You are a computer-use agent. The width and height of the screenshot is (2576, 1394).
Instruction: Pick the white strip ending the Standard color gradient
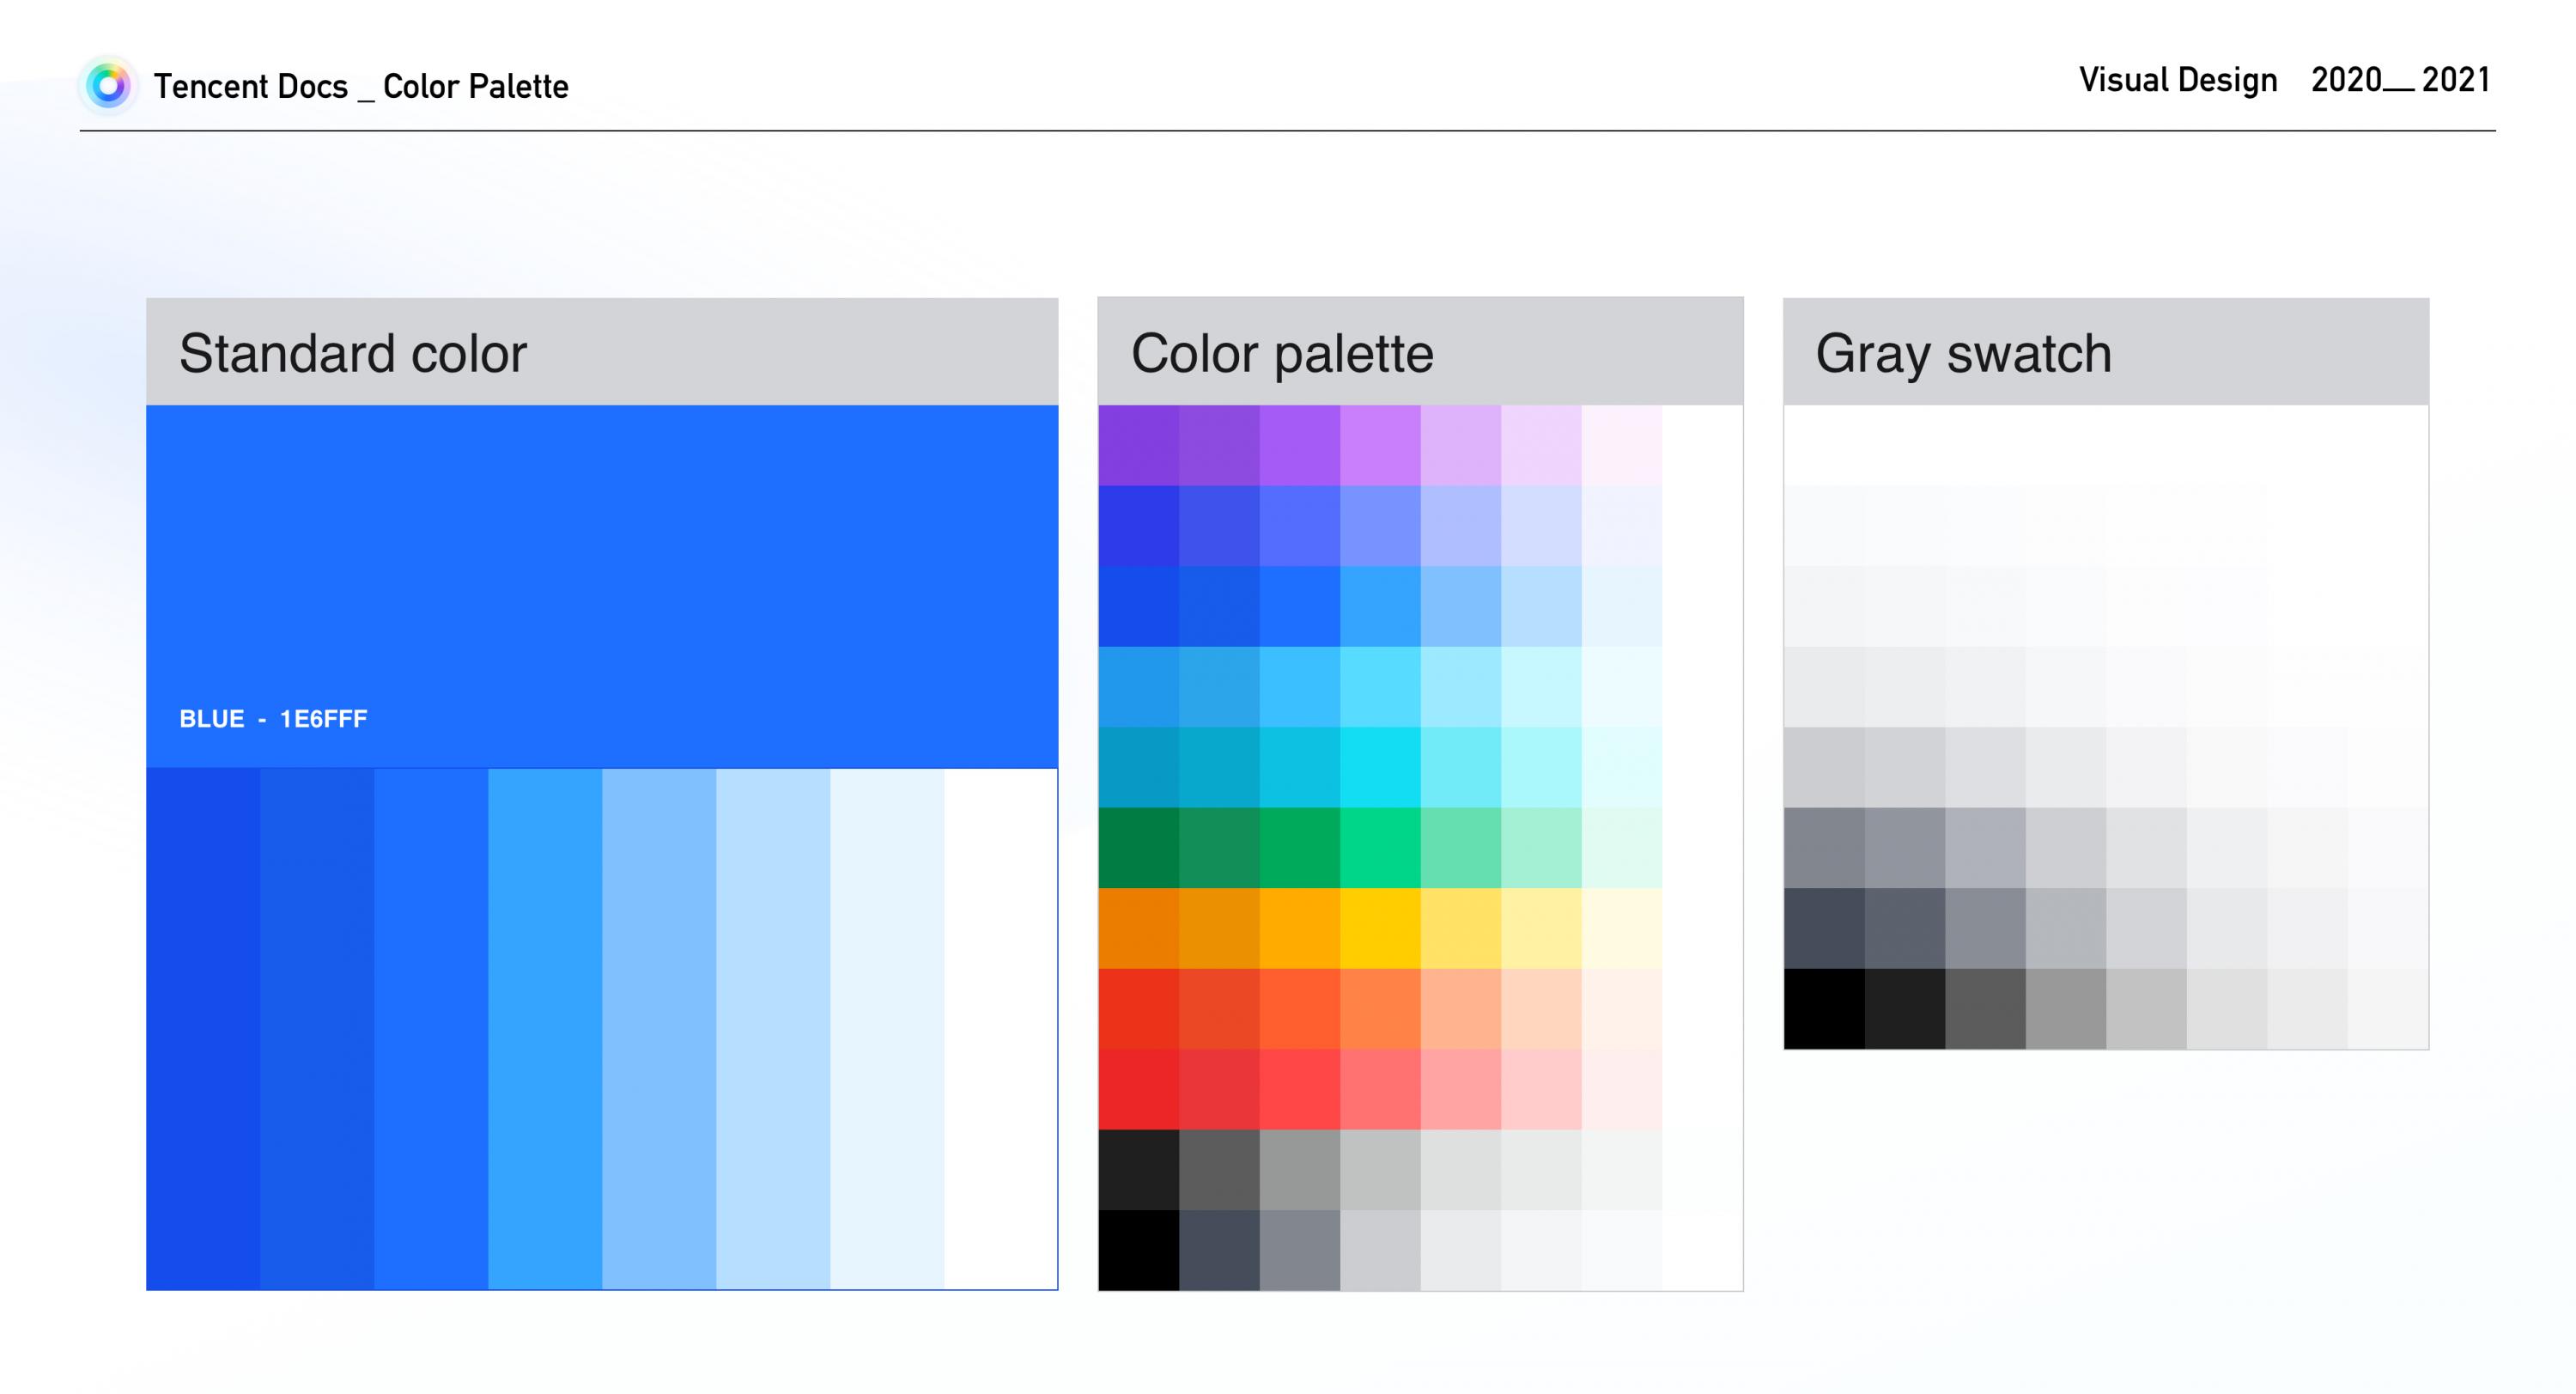(x=1000, y=1028)
